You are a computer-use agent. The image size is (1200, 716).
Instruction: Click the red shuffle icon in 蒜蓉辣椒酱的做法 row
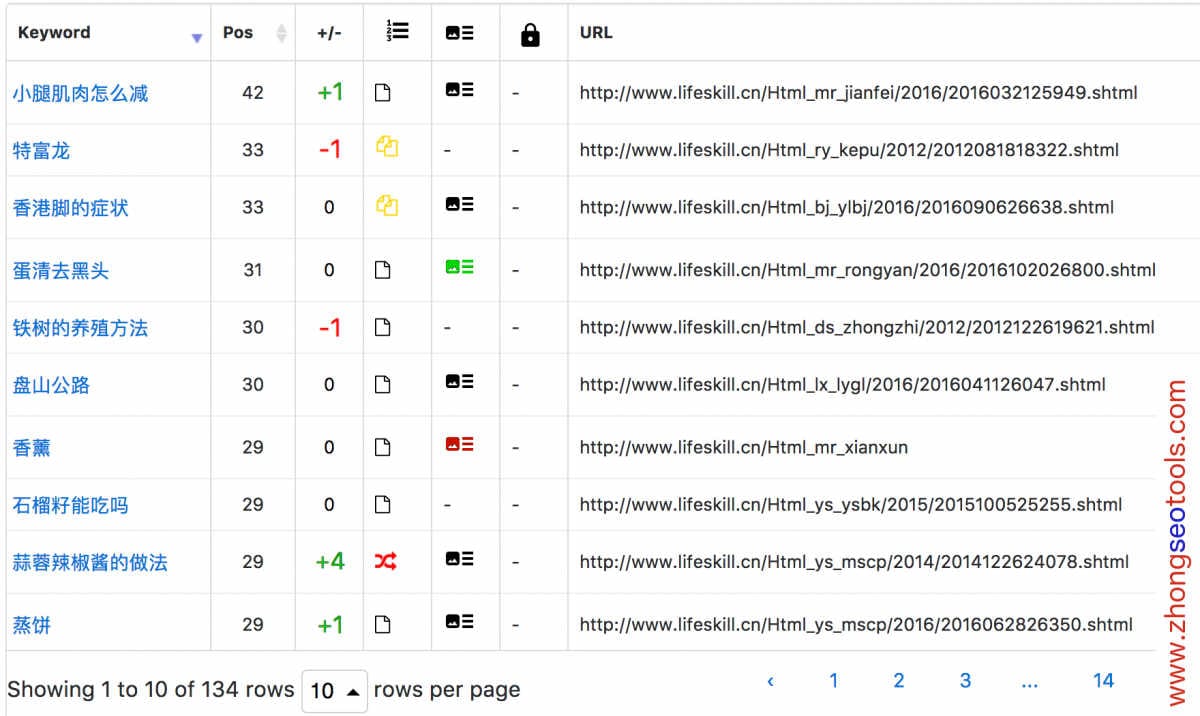[386, 562]
